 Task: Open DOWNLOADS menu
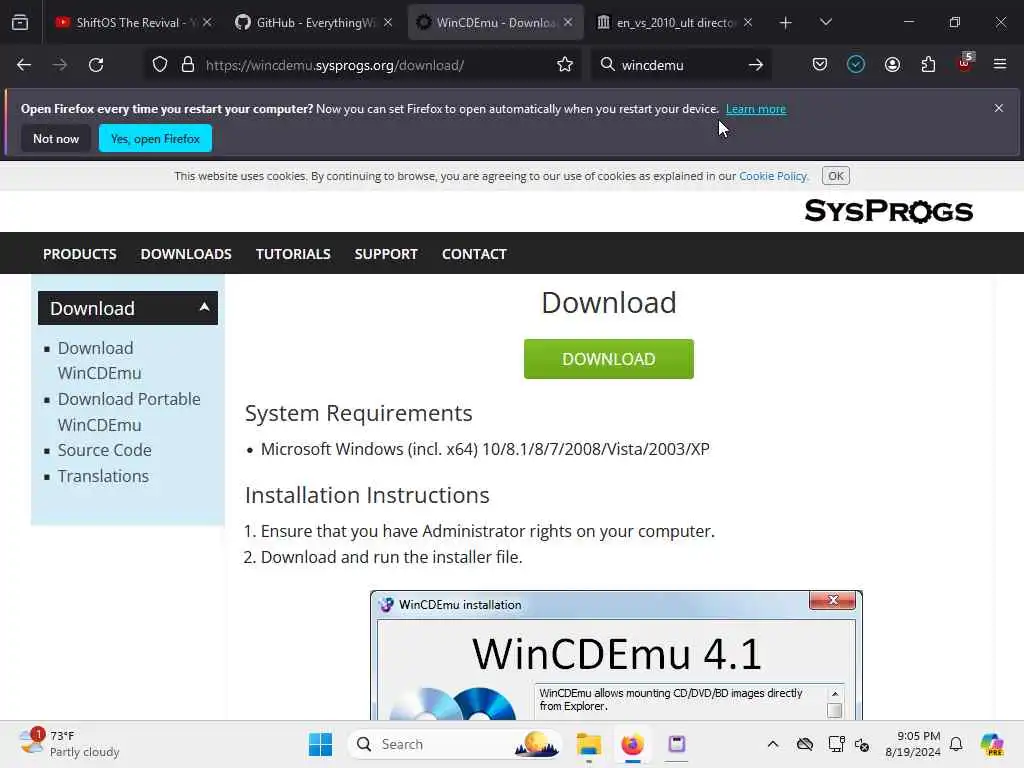tap(186, 254)
